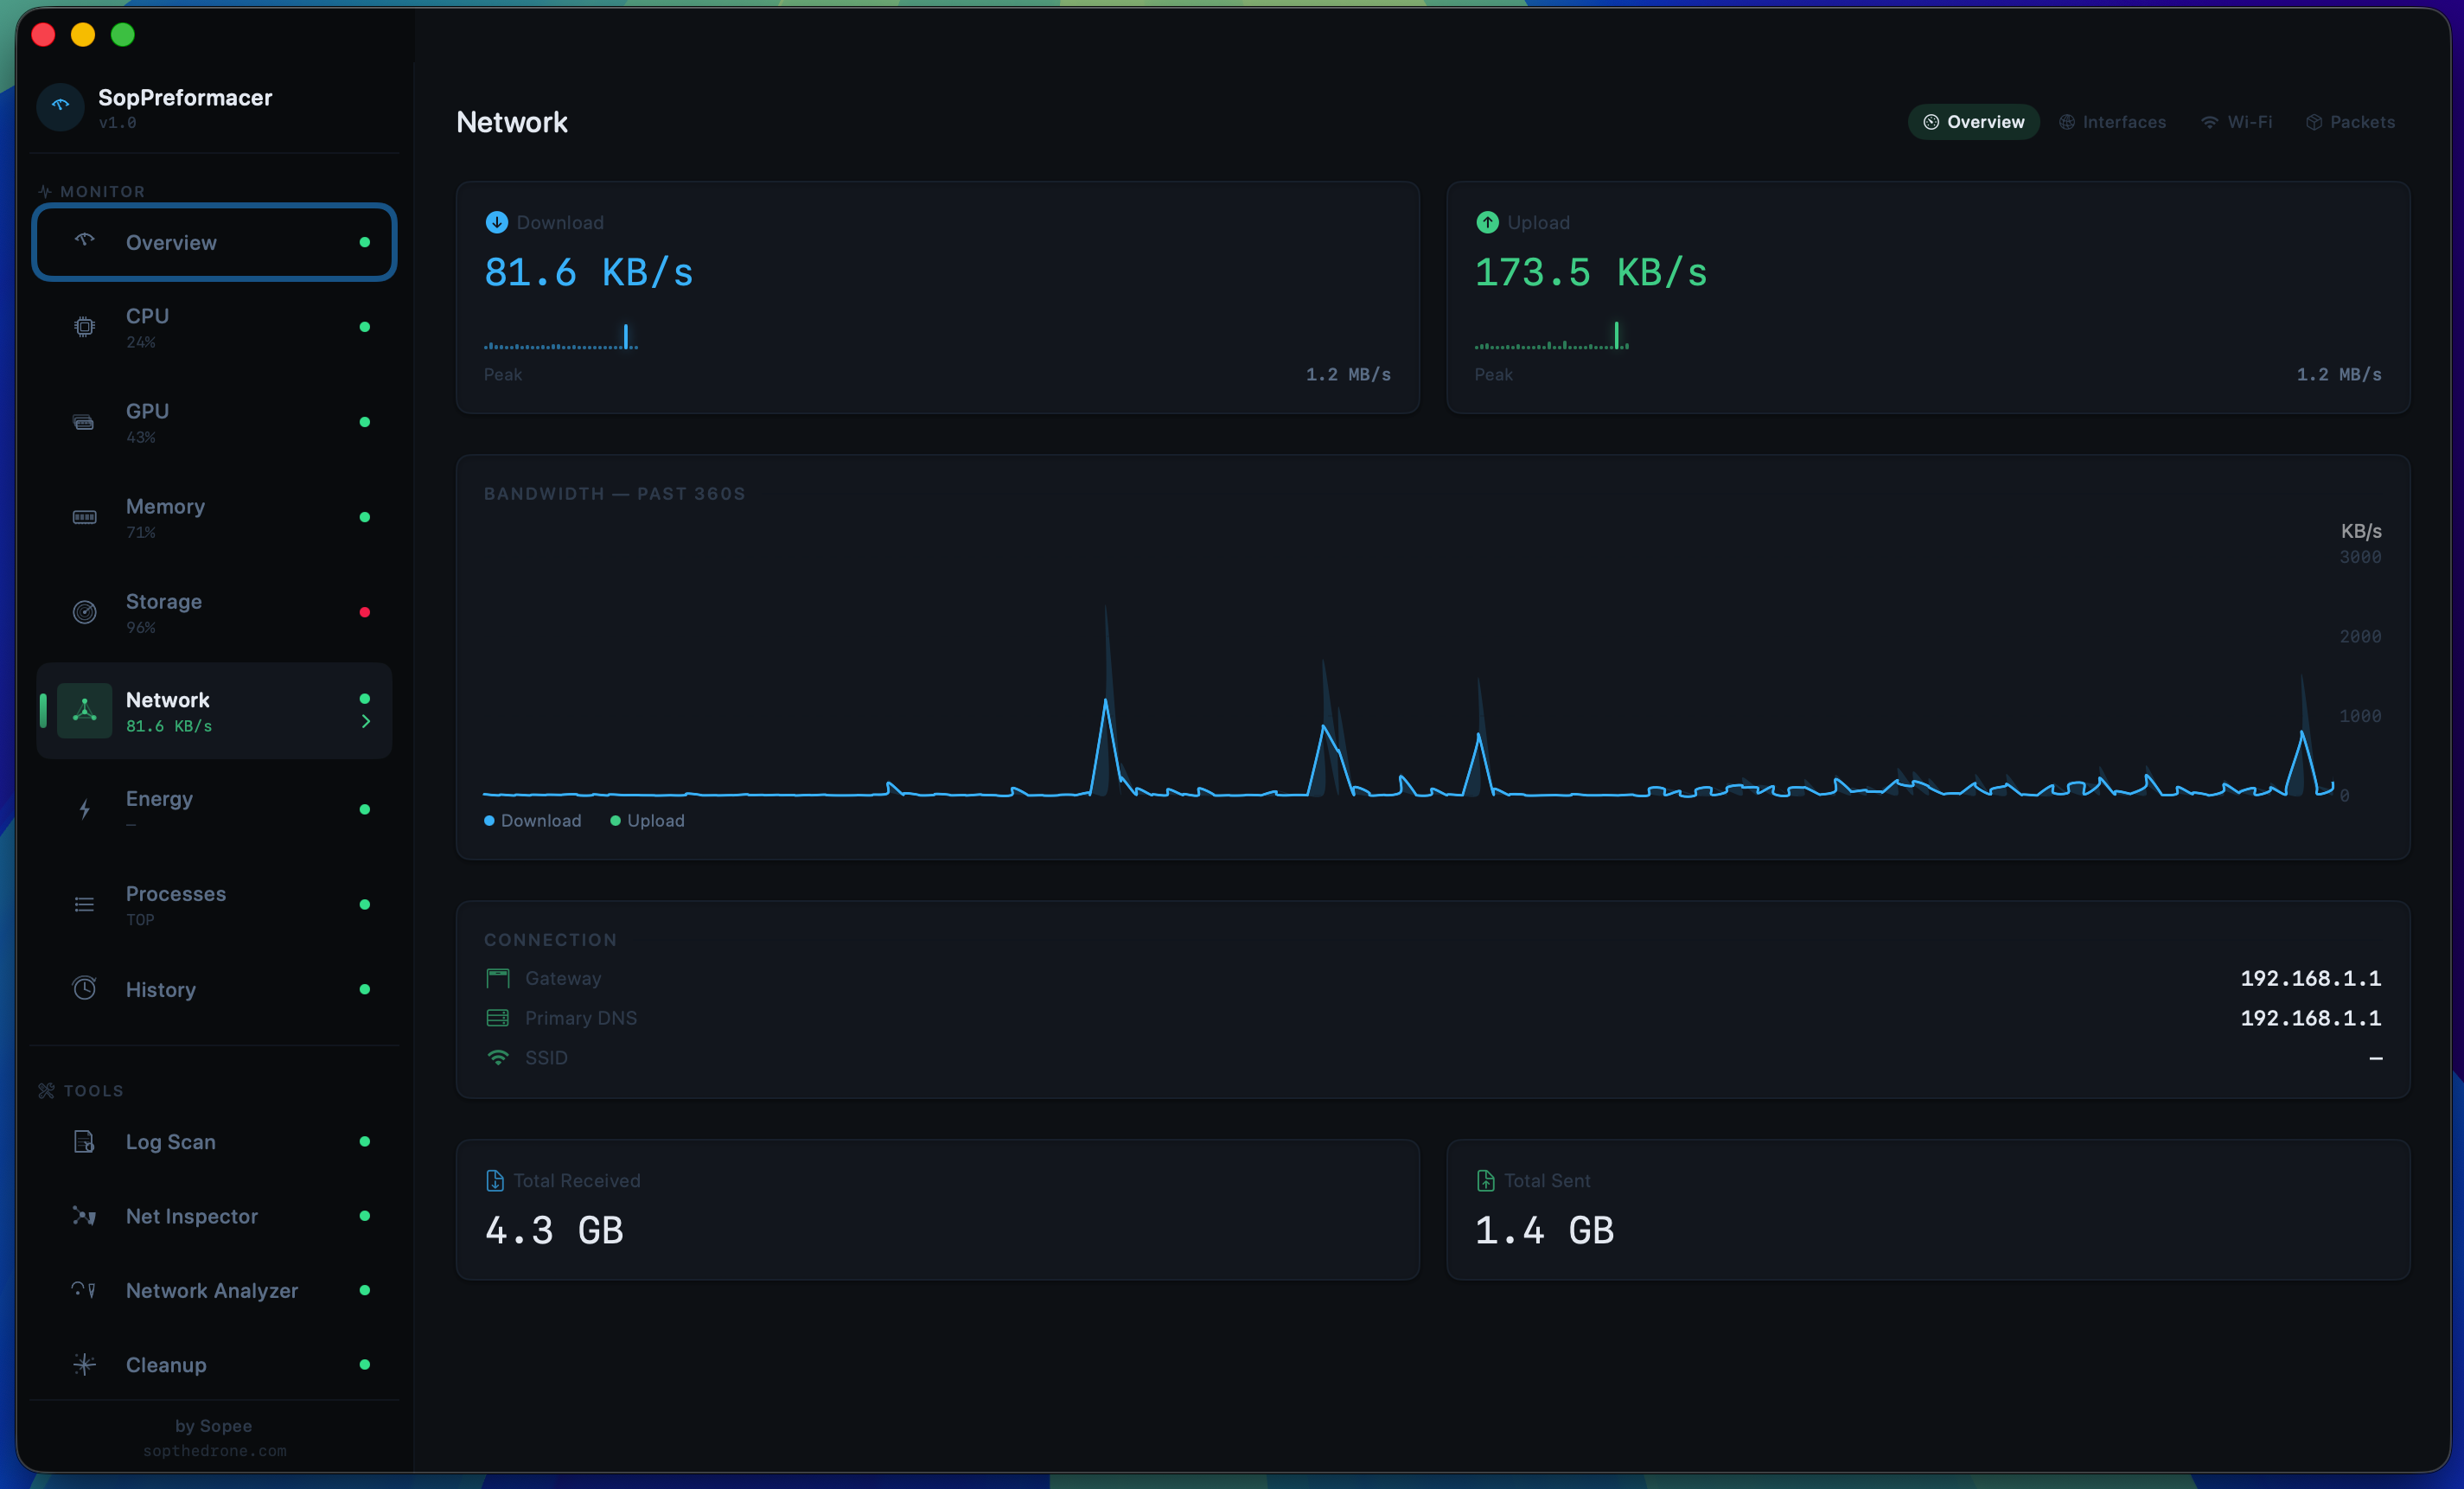Select the CPU monitor icon in sidebar
Screen dimensions: 2464x1489
(84, 327)
